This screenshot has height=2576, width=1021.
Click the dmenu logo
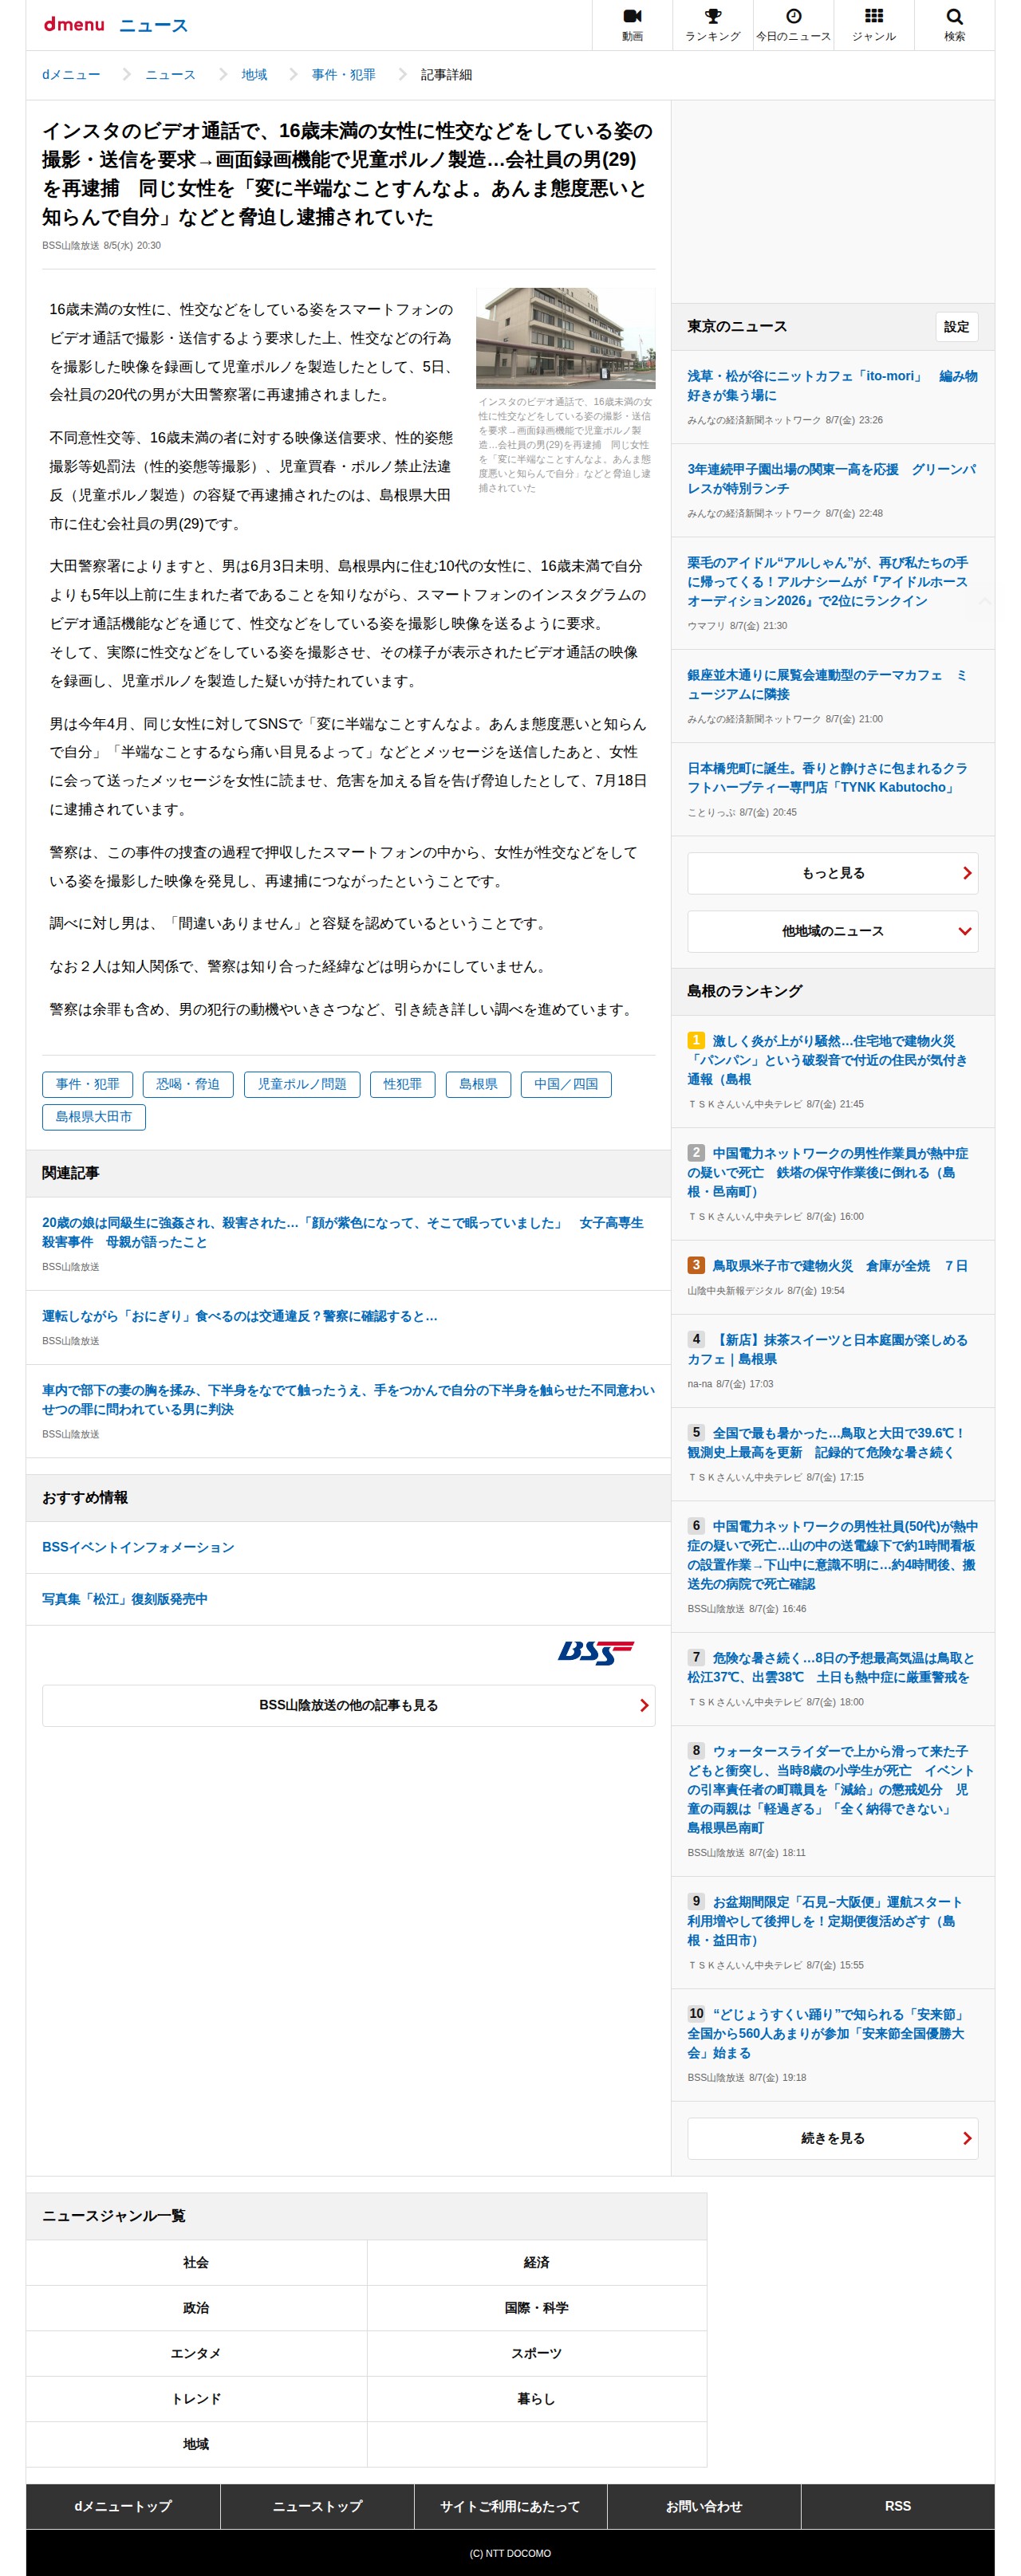point(74,24)
